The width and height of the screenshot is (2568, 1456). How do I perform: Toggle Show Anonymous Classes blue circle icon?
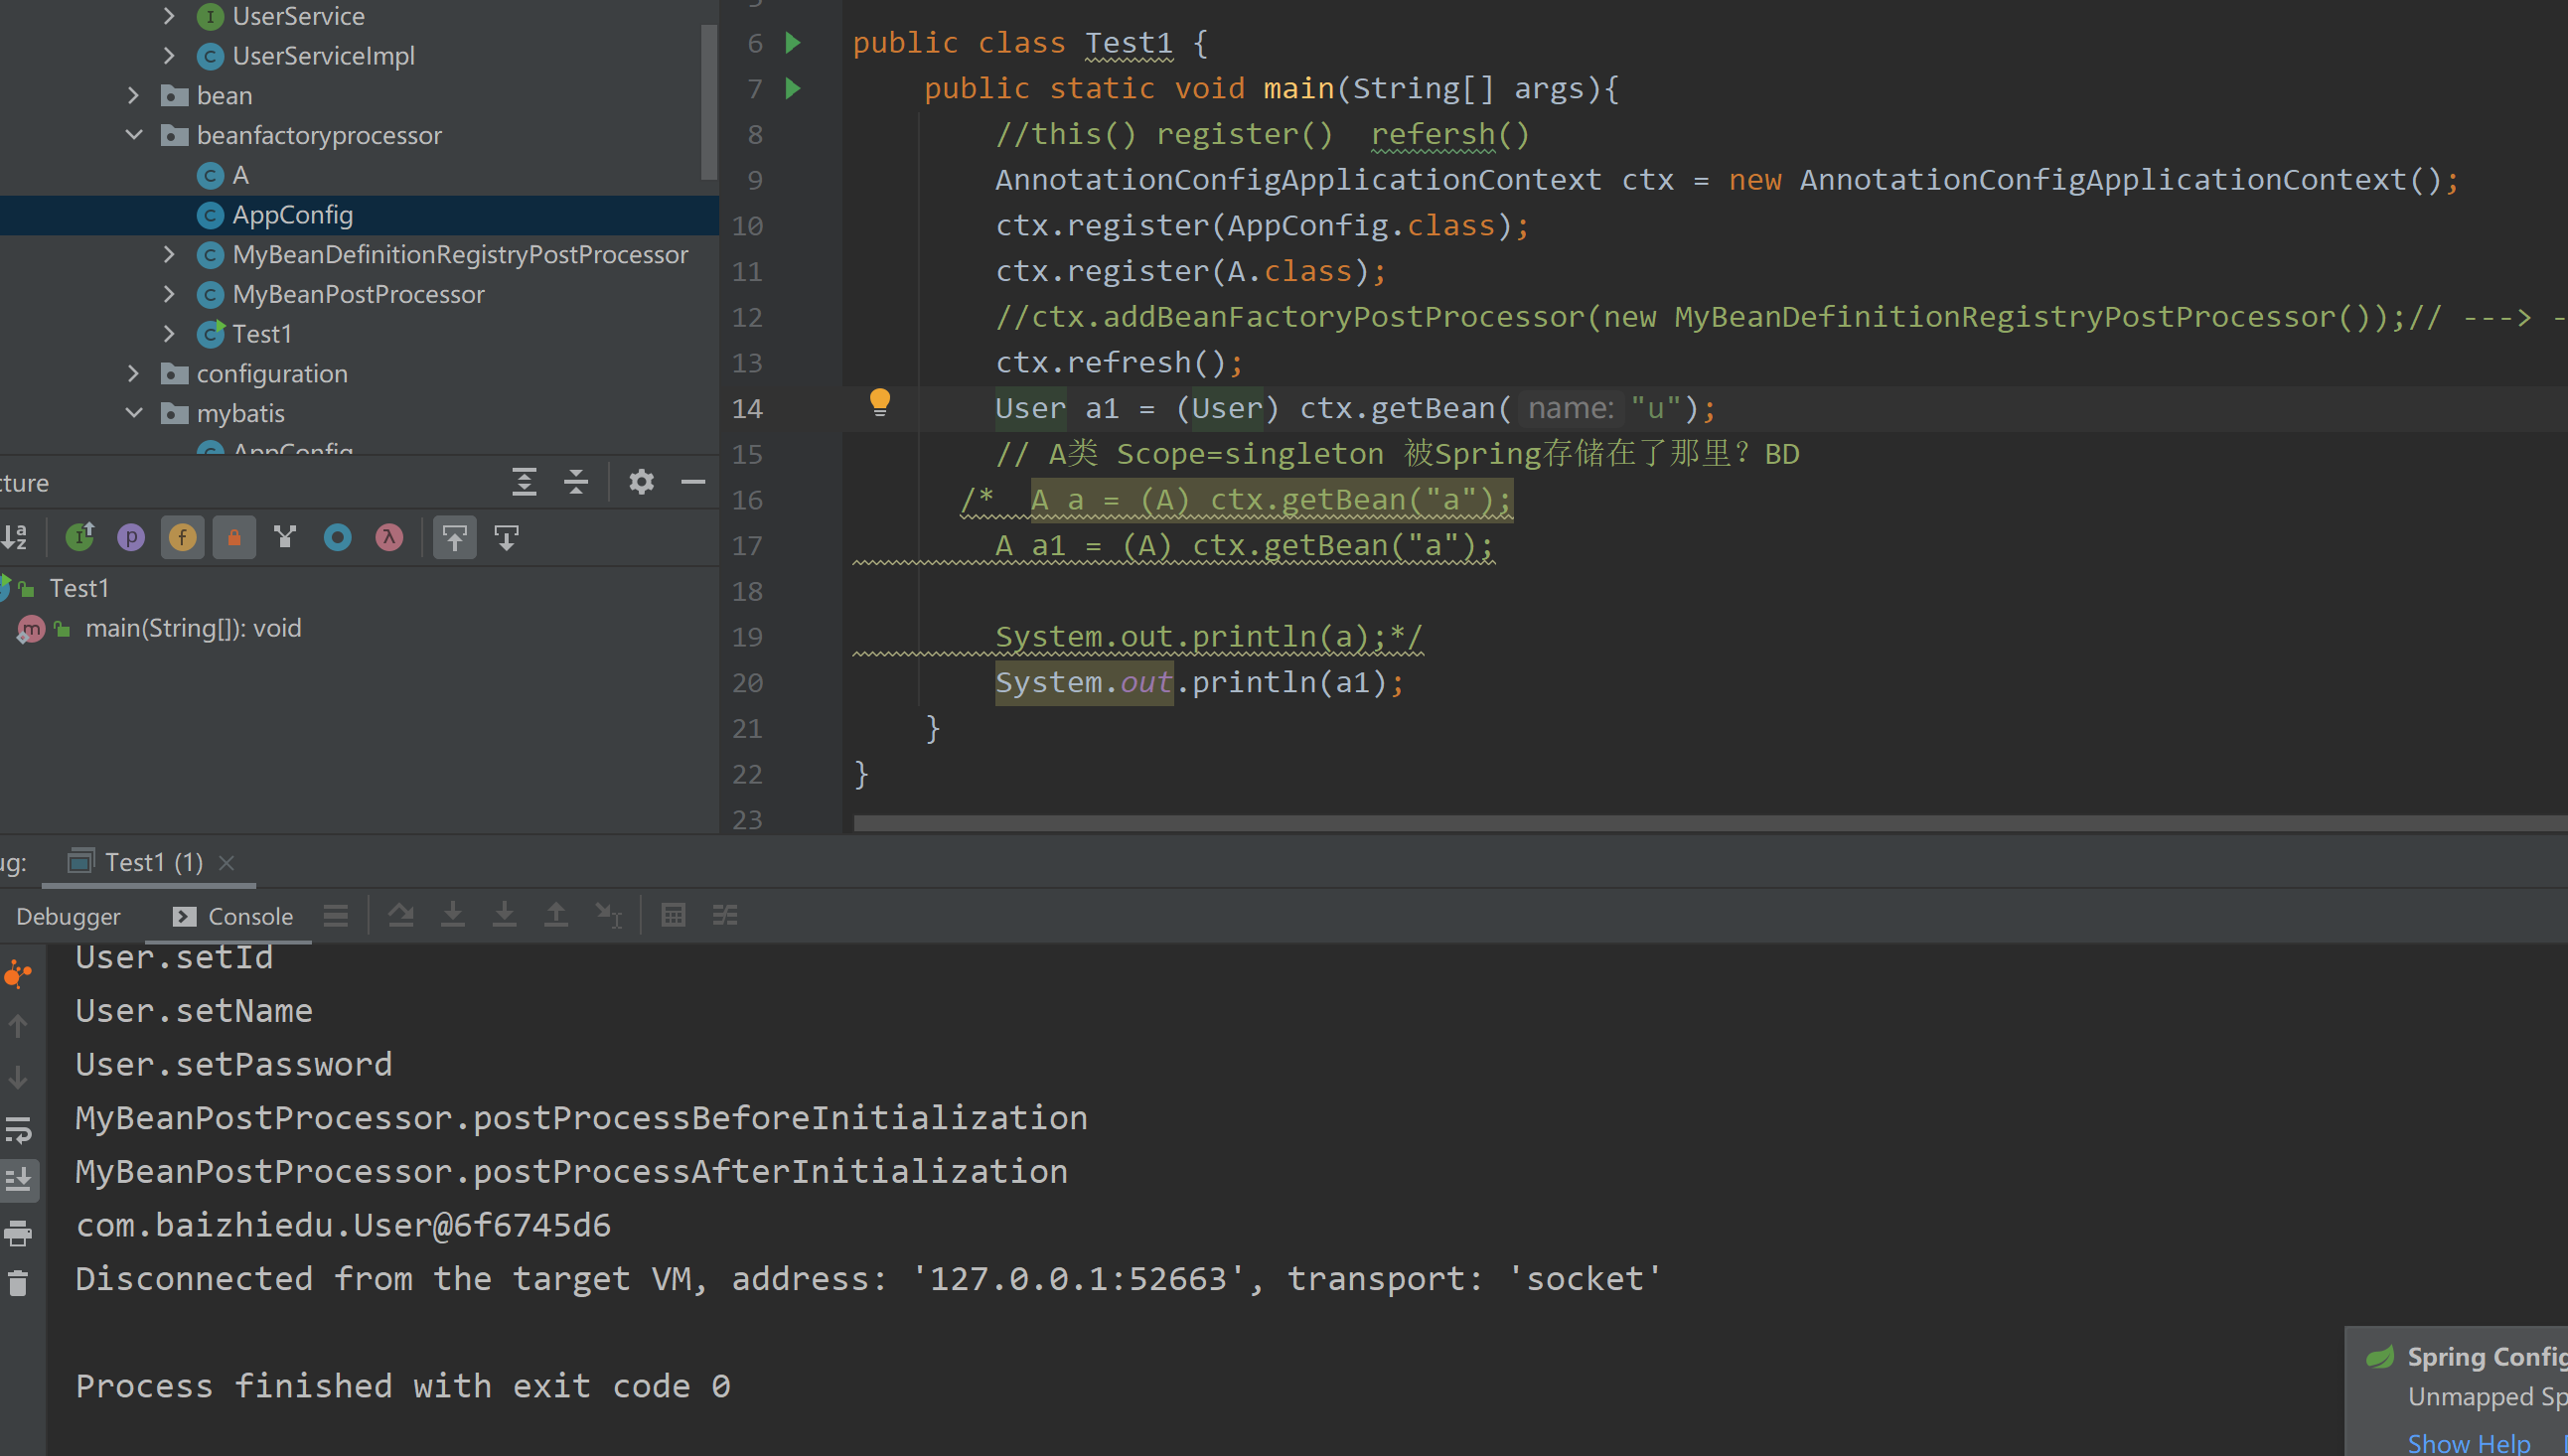338,538
